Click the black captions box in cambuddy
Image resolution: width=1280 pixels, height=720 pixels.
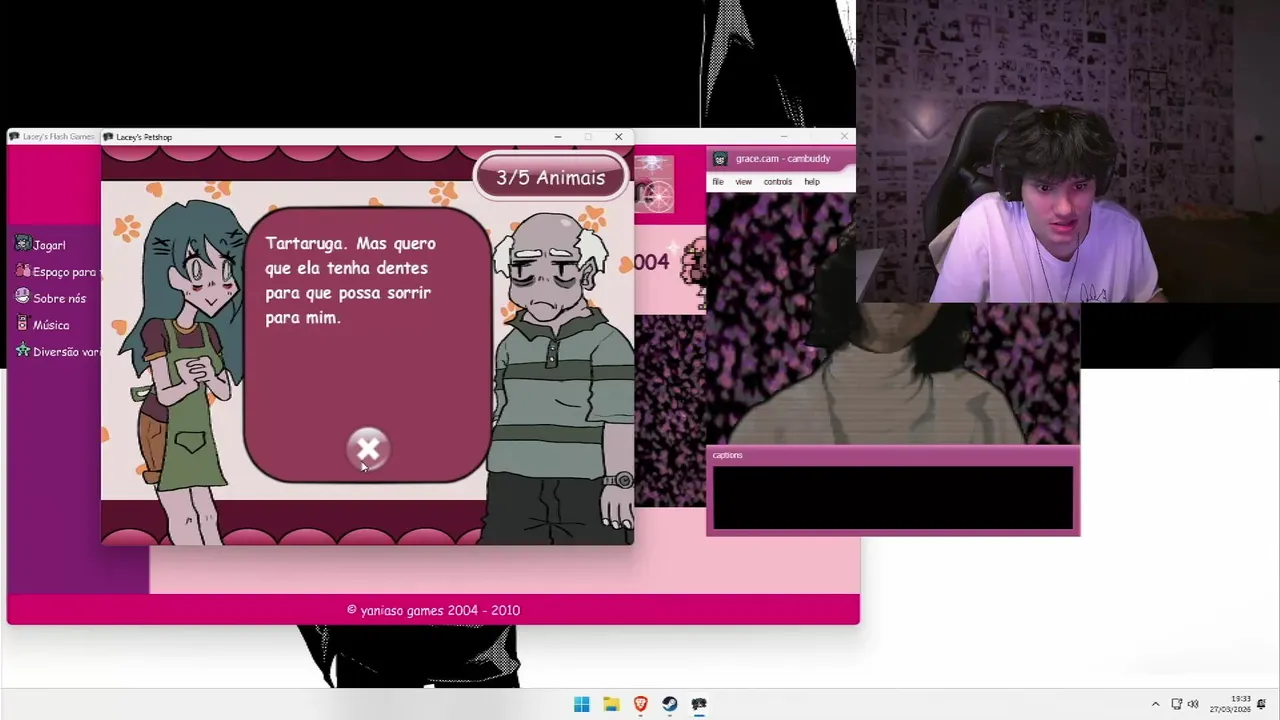point(893,497)
